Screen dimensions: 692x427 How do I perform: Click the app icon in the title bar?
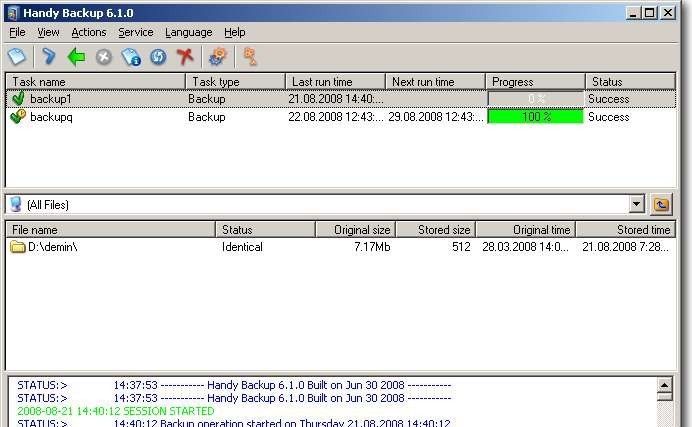coord(12,13)
